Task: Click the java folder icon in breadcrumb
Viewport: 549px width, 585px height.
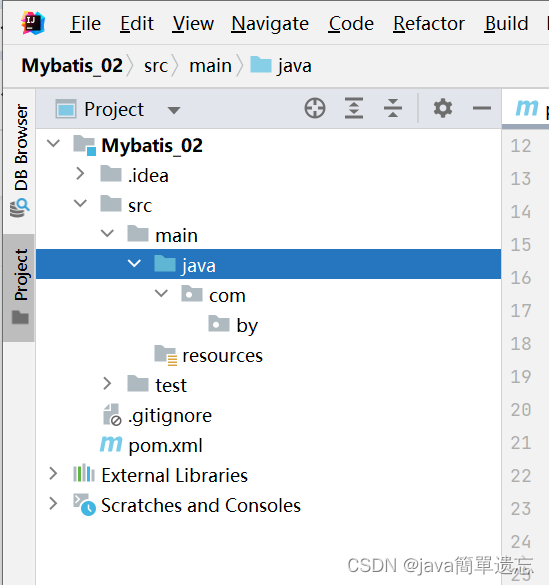Action: tap(261, 65)
